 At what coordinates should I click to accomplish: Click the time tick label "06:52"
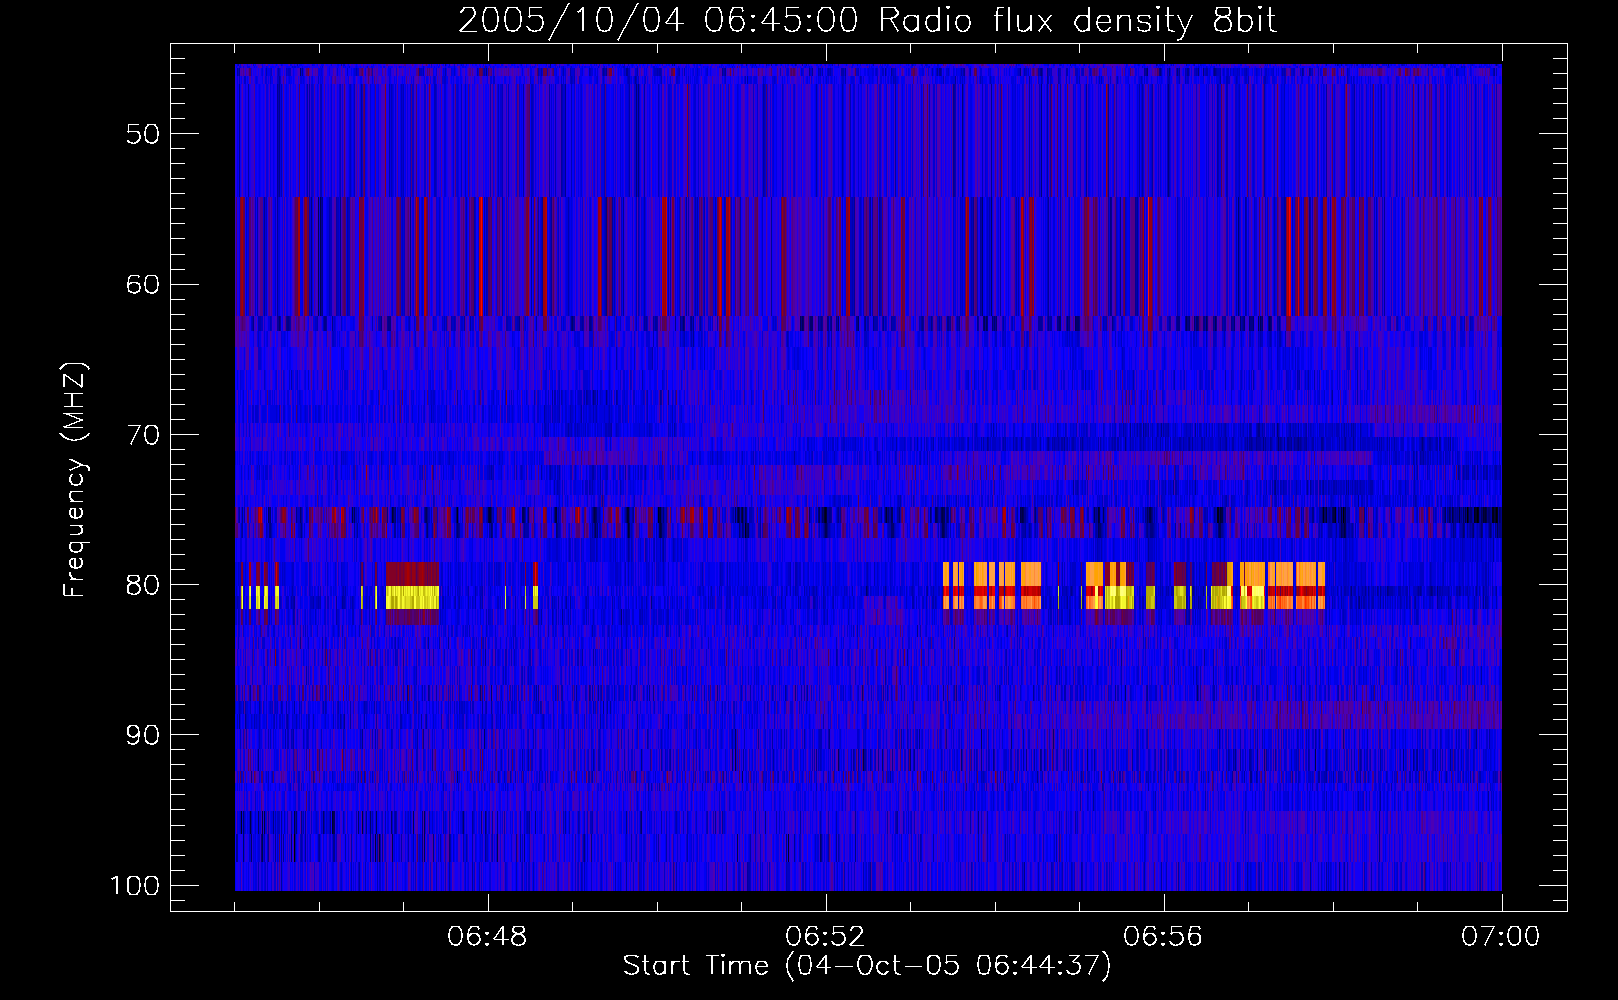coord(826,937)
